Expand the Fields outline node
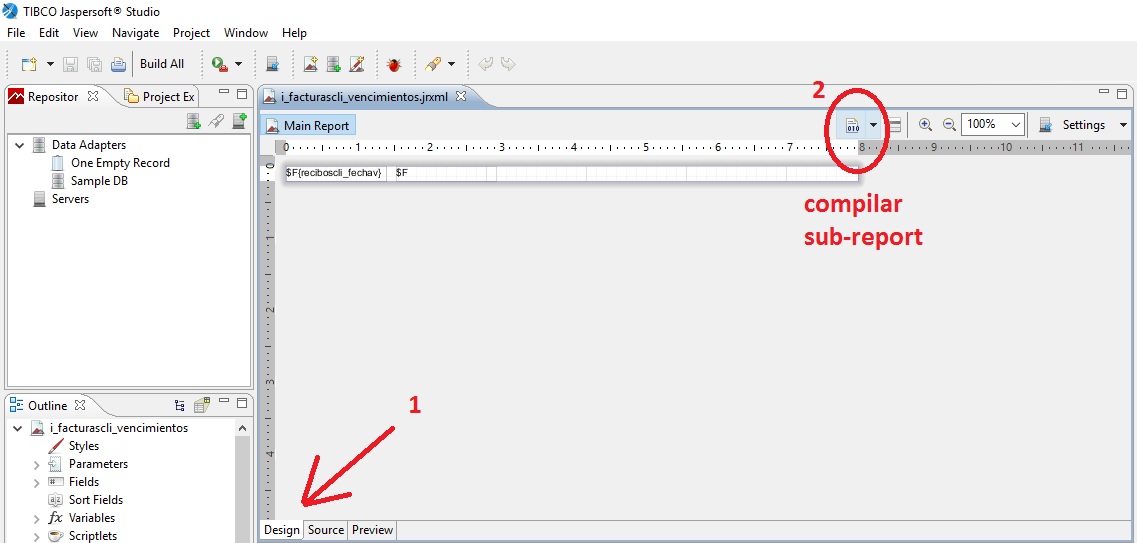The width and height of the screenshot is (1137, 543). tap(36, 482)
